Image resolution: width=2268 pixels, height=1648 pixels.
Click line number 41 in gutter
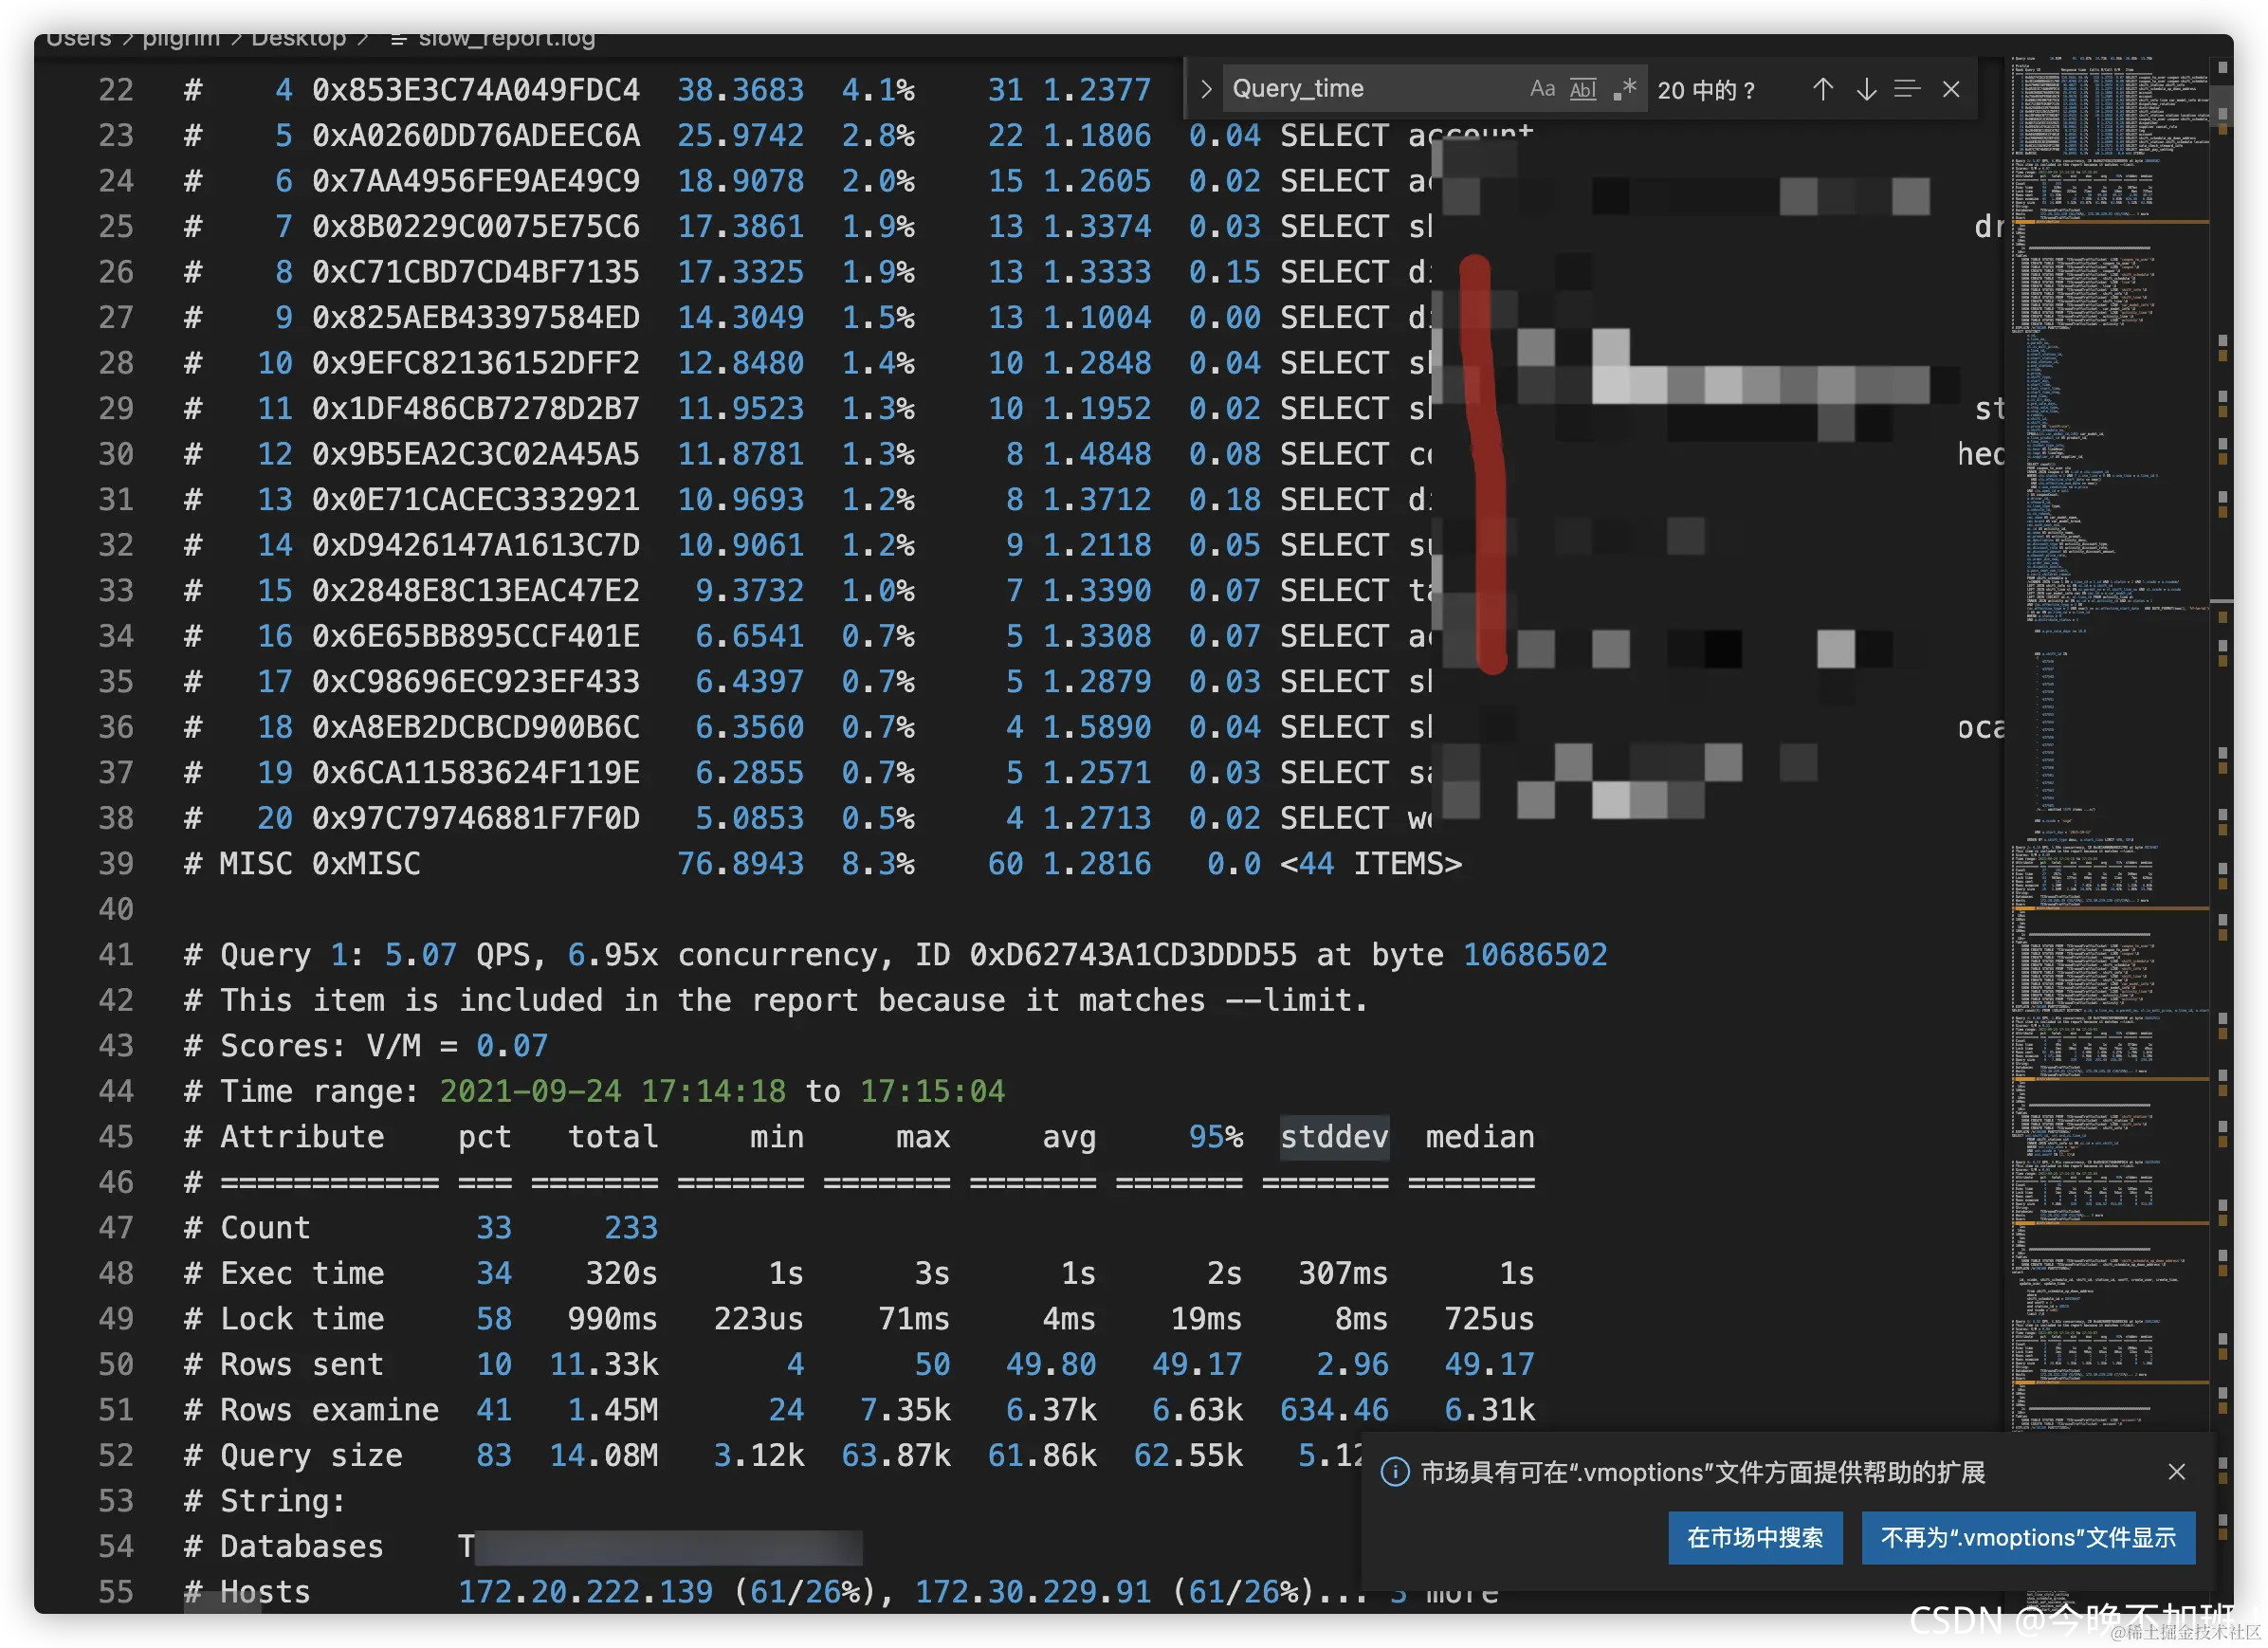(116, 954)
